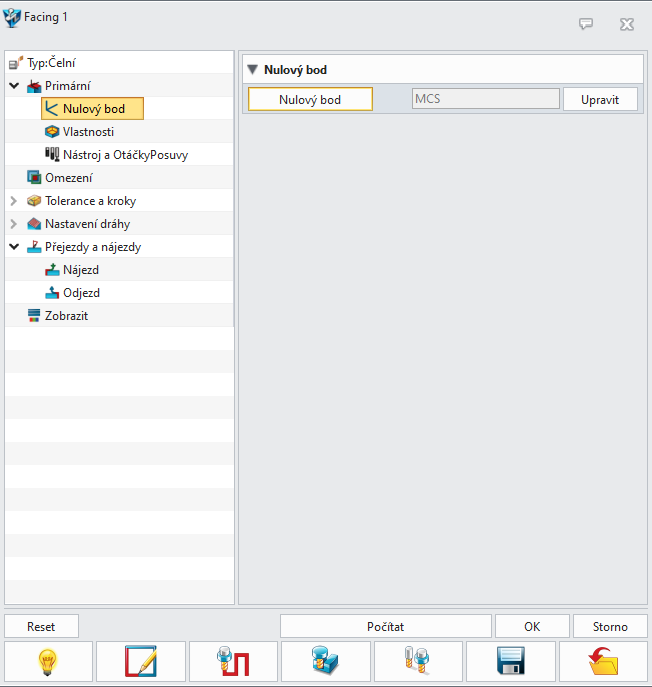Close the Facing 1 dialog
The height and width of the screenshot is (687, 652).
(x=627, y=24)
